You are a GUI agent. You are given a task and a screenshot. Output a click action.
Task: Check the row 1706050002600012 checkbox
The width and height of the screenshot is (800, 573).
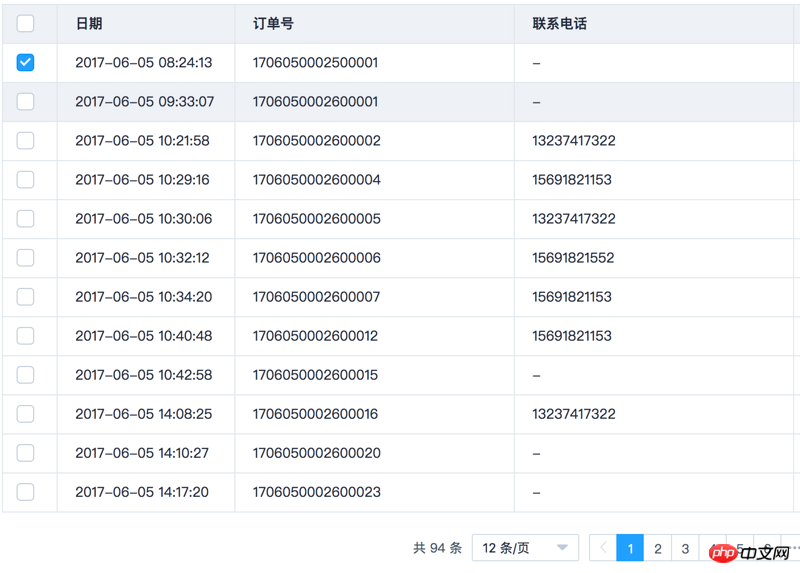(x=26, y=336)
